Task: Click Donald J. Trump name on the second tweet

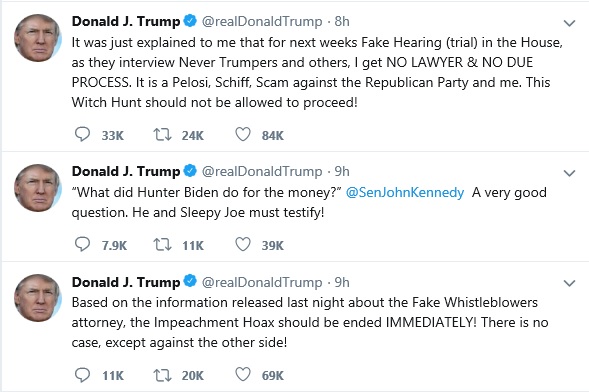Action: tap(126, 171)
